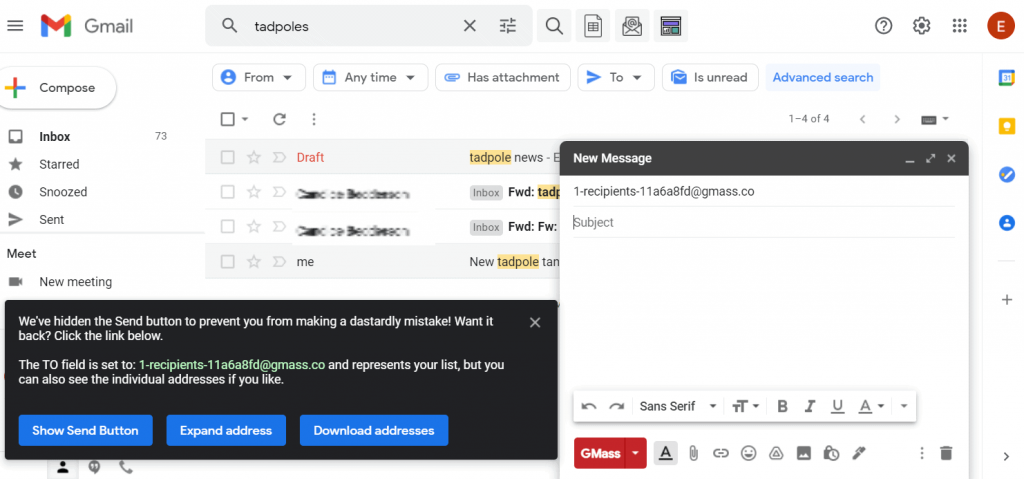The height and width of the screenshot is (479, 1024).
Task: Open Google Calendar side panel icon
Action: click(x=1006, y=78)
